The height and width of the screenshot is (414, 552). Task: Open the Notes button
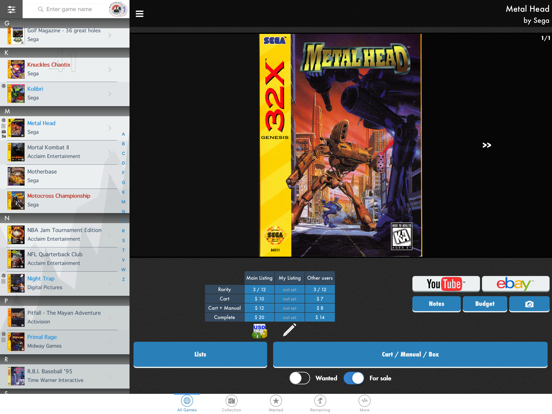[436, 304]
